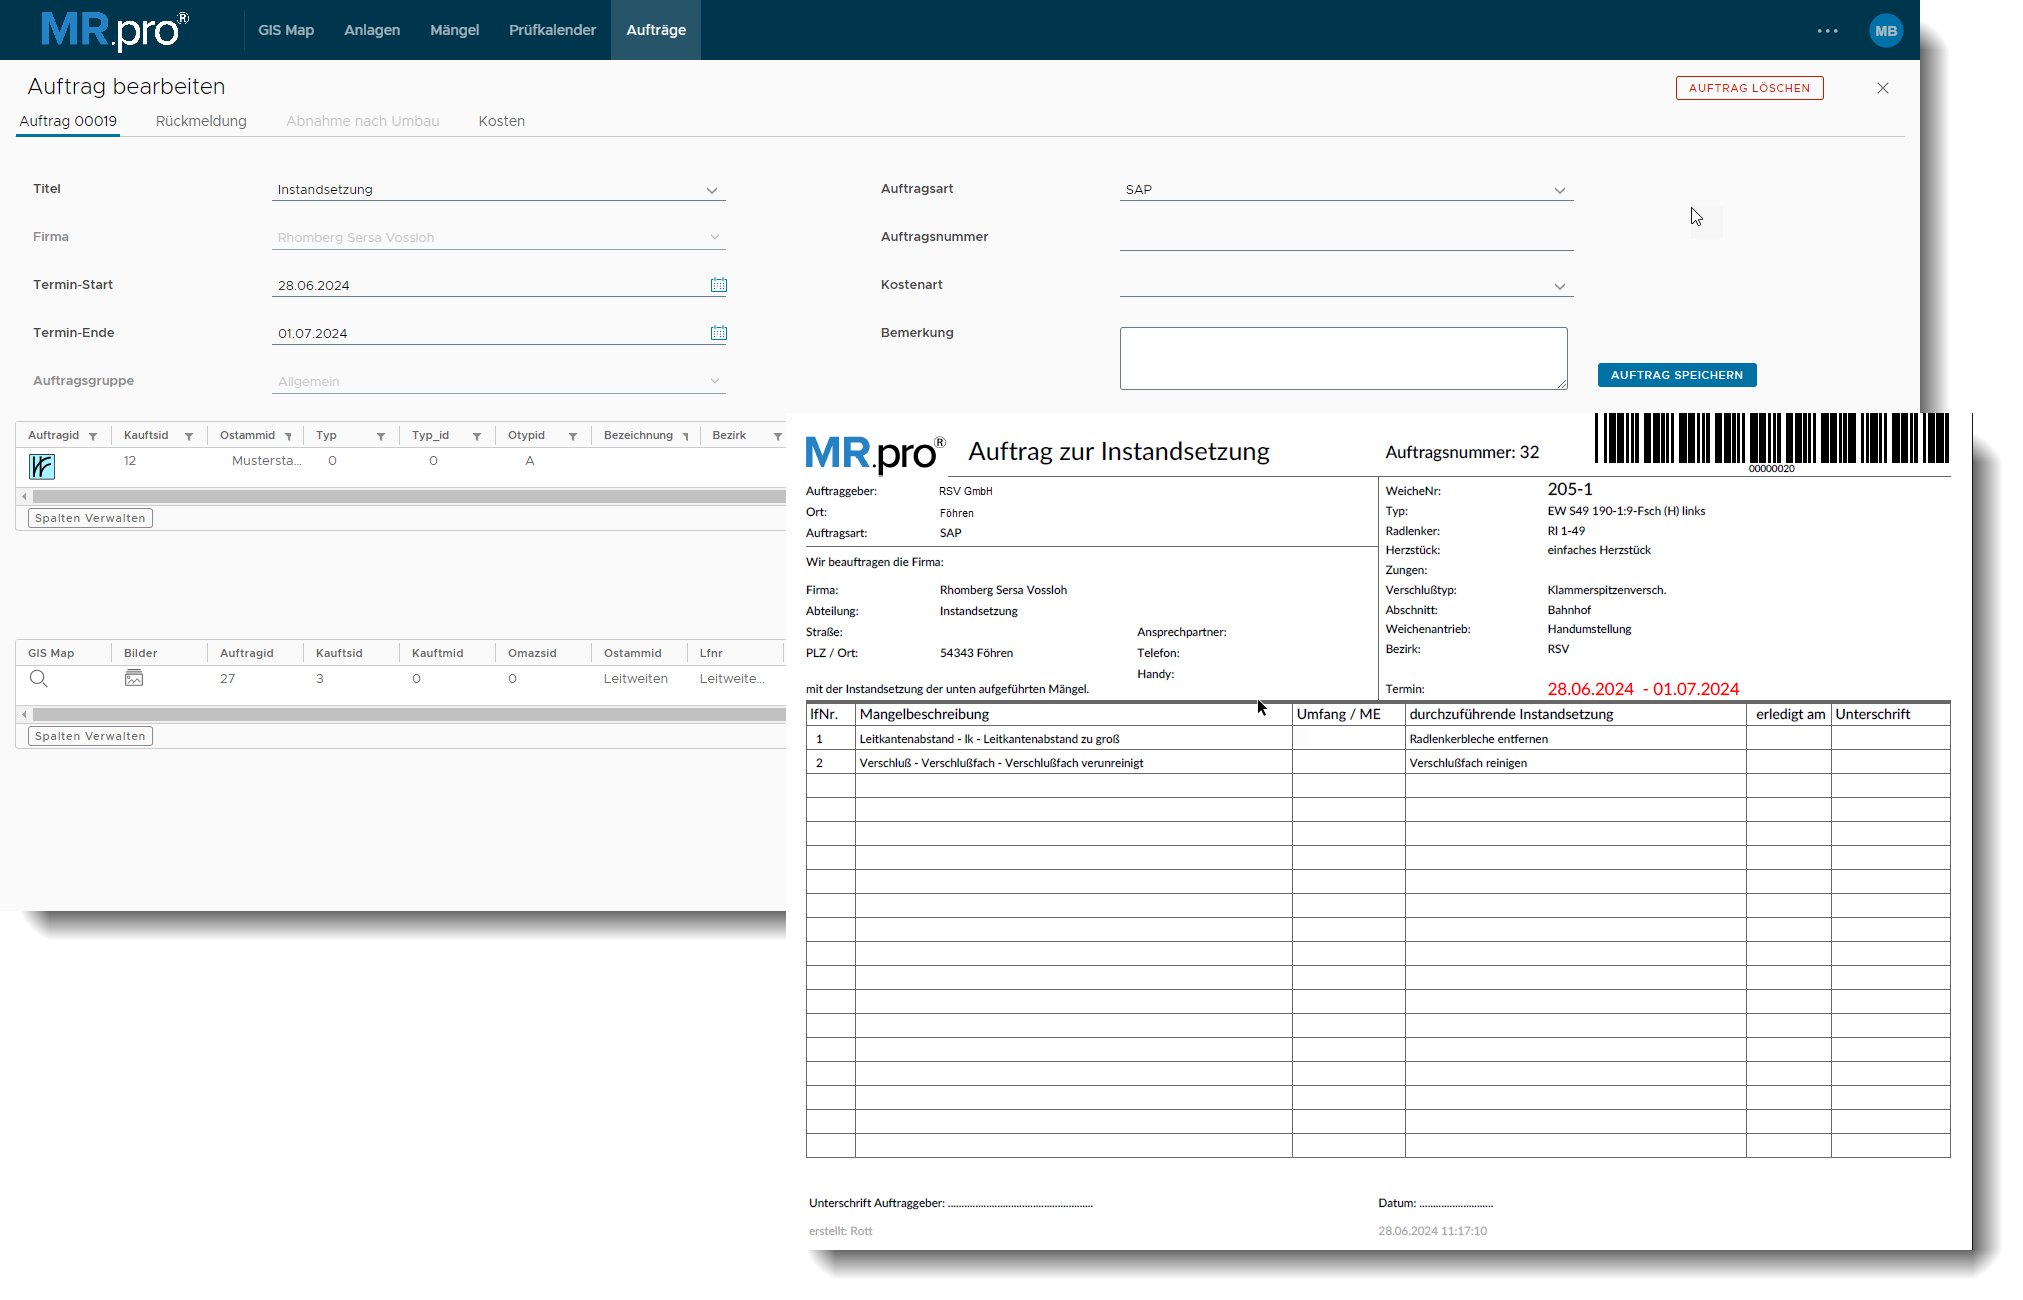Click the calendar icon next to Termin-Ende
This screenshot has width=2023, height=1300.
click(718, 332)
